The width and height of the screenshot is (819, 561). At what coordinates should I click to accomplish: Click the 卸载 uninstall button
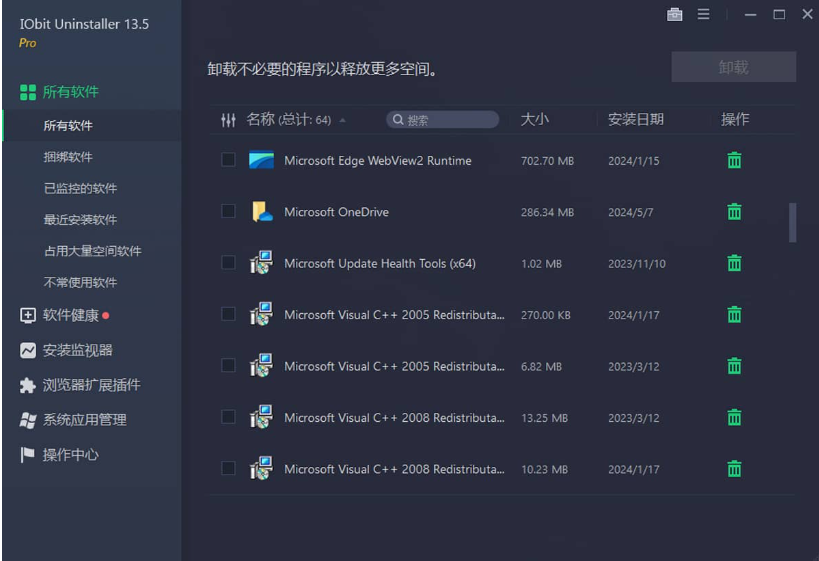click(x=733, y=67)
